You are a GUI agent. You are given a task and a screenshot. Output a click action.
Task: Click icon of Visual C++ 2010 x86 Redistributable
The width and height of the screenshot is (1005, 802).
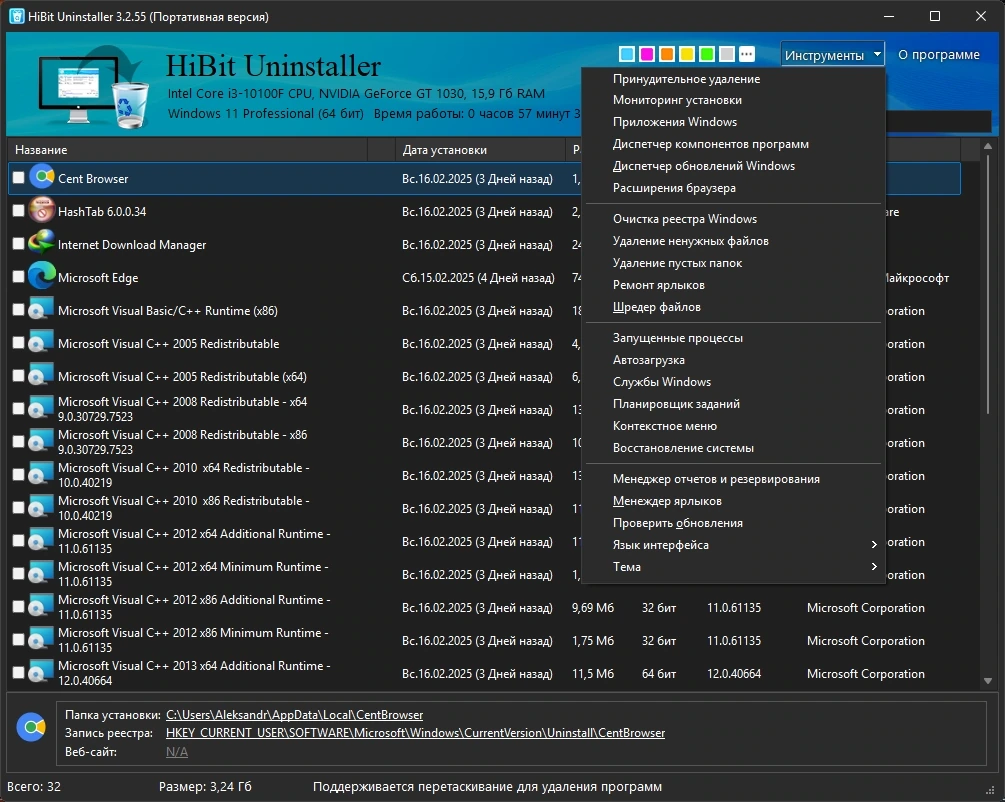click(x=42, y=507)
